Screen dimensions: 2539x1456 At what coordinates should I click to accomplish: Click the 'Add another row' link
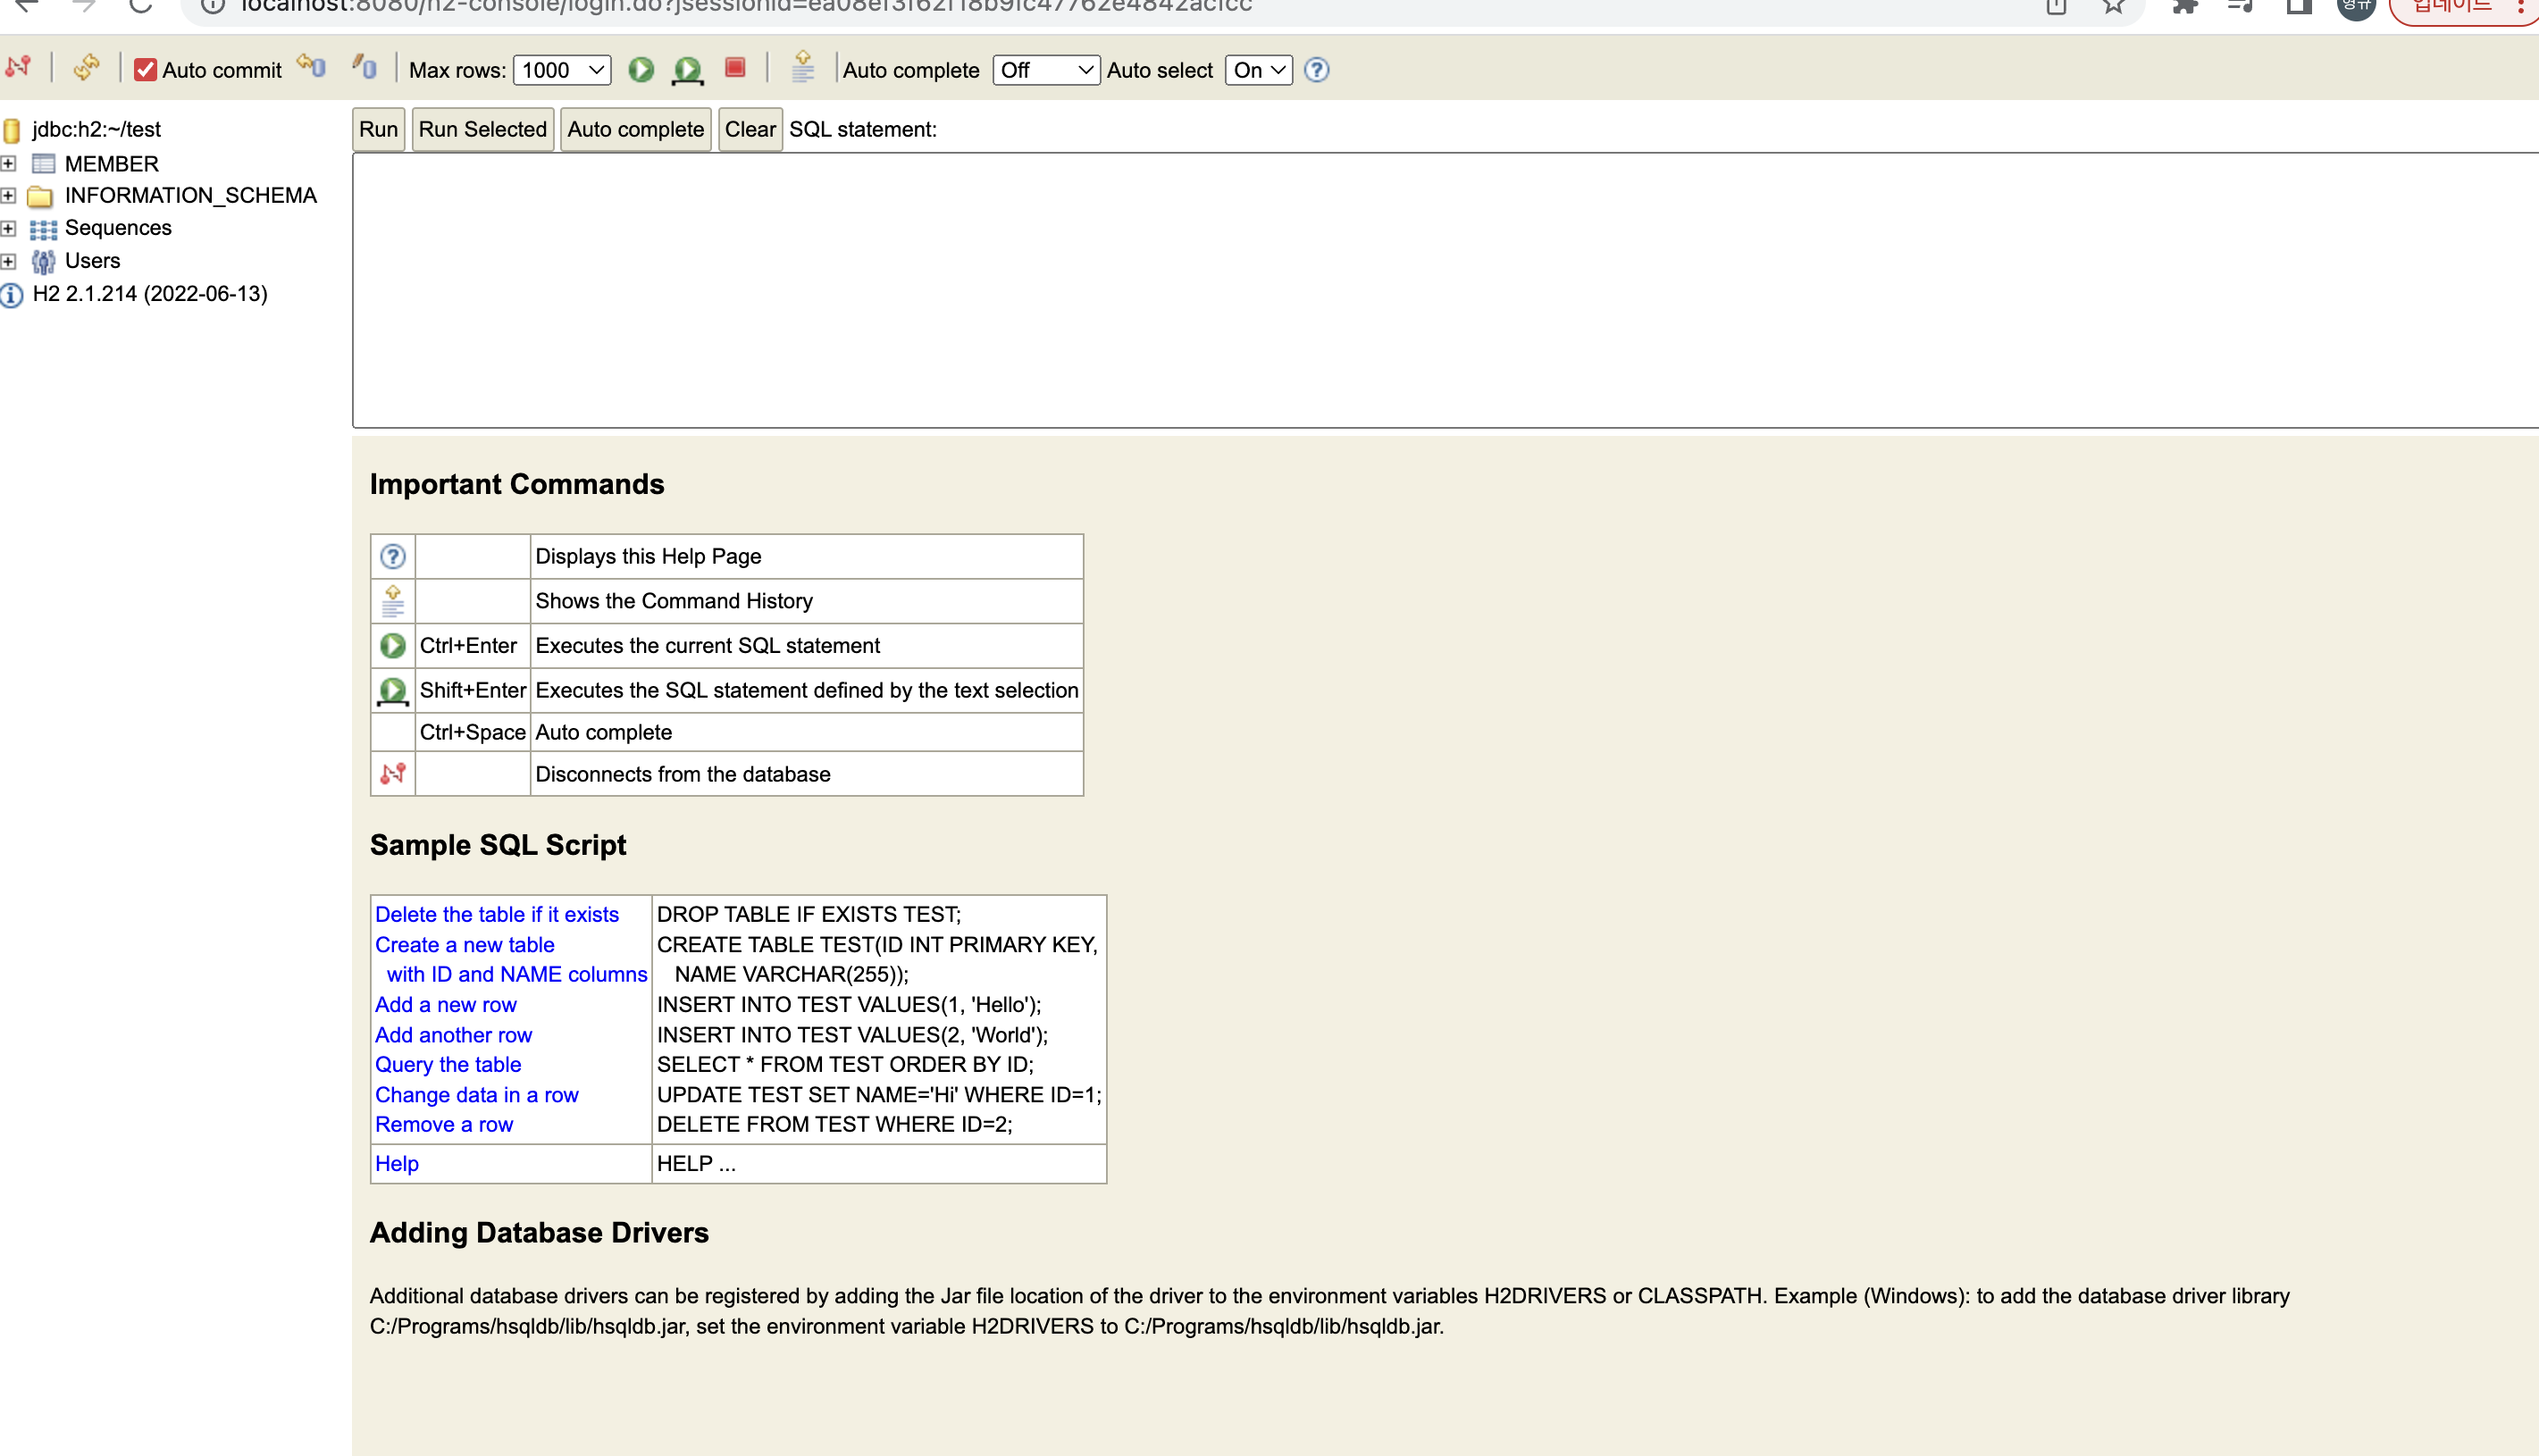pyautogui.click(x=454, y=1034)
